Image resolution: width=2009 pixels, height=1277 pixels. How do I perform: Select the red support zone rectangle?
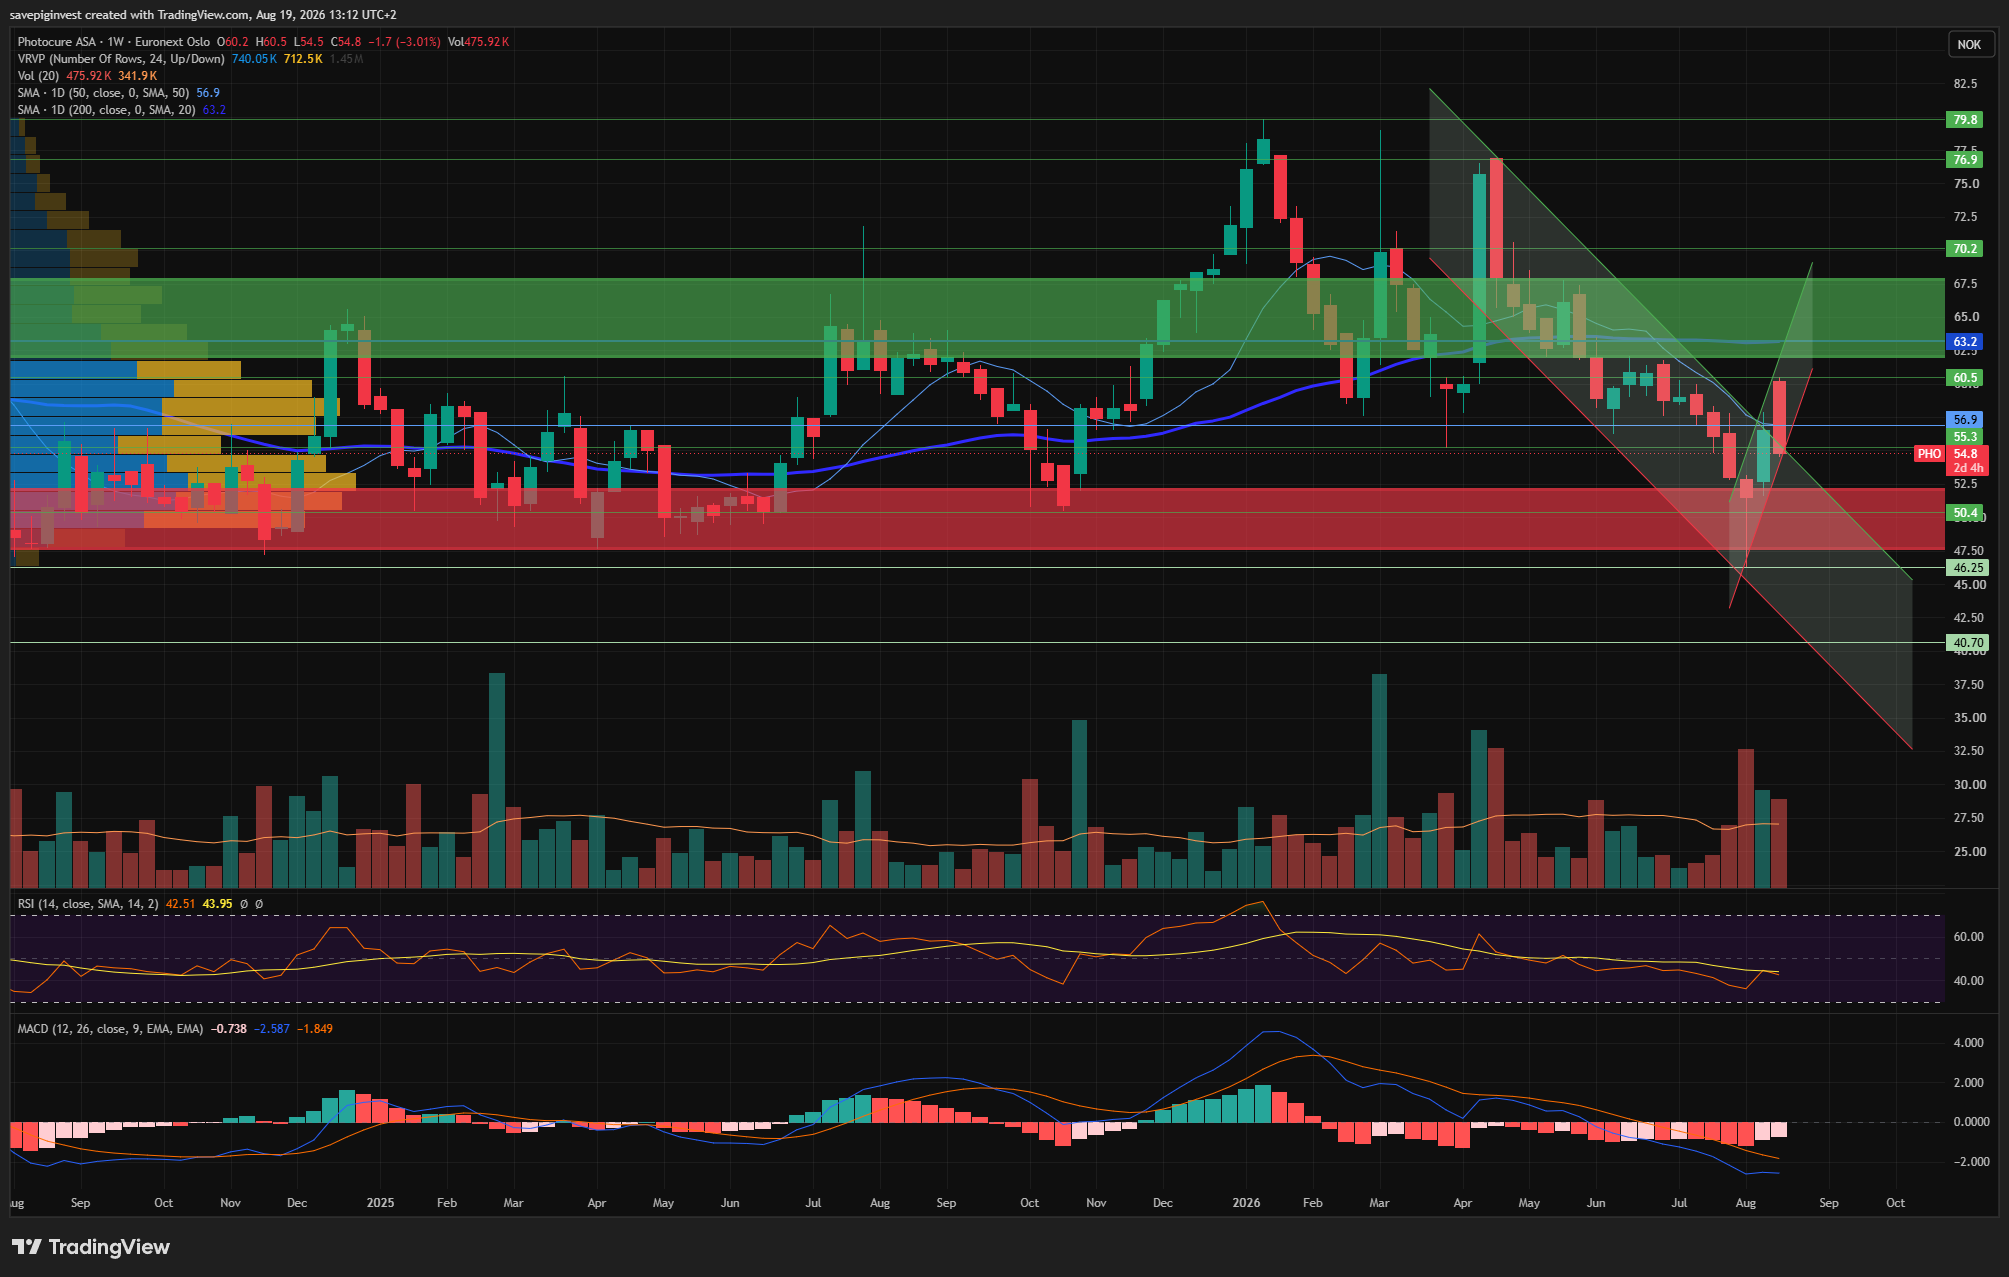(977, 519)
